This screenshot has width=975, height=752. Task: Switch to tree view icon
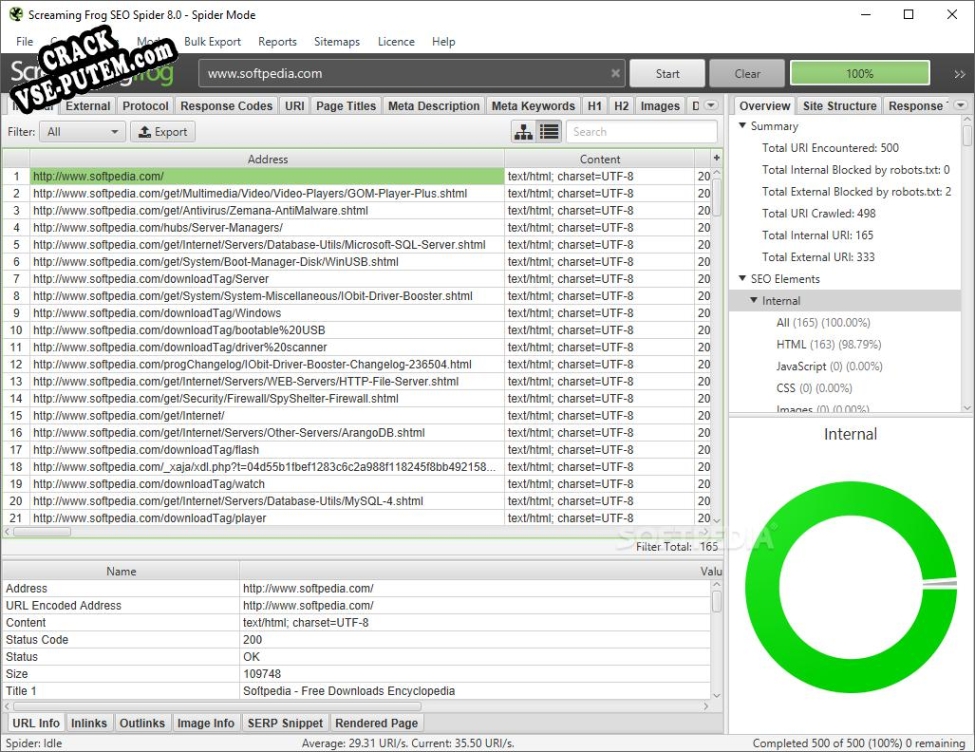point(524,132)
